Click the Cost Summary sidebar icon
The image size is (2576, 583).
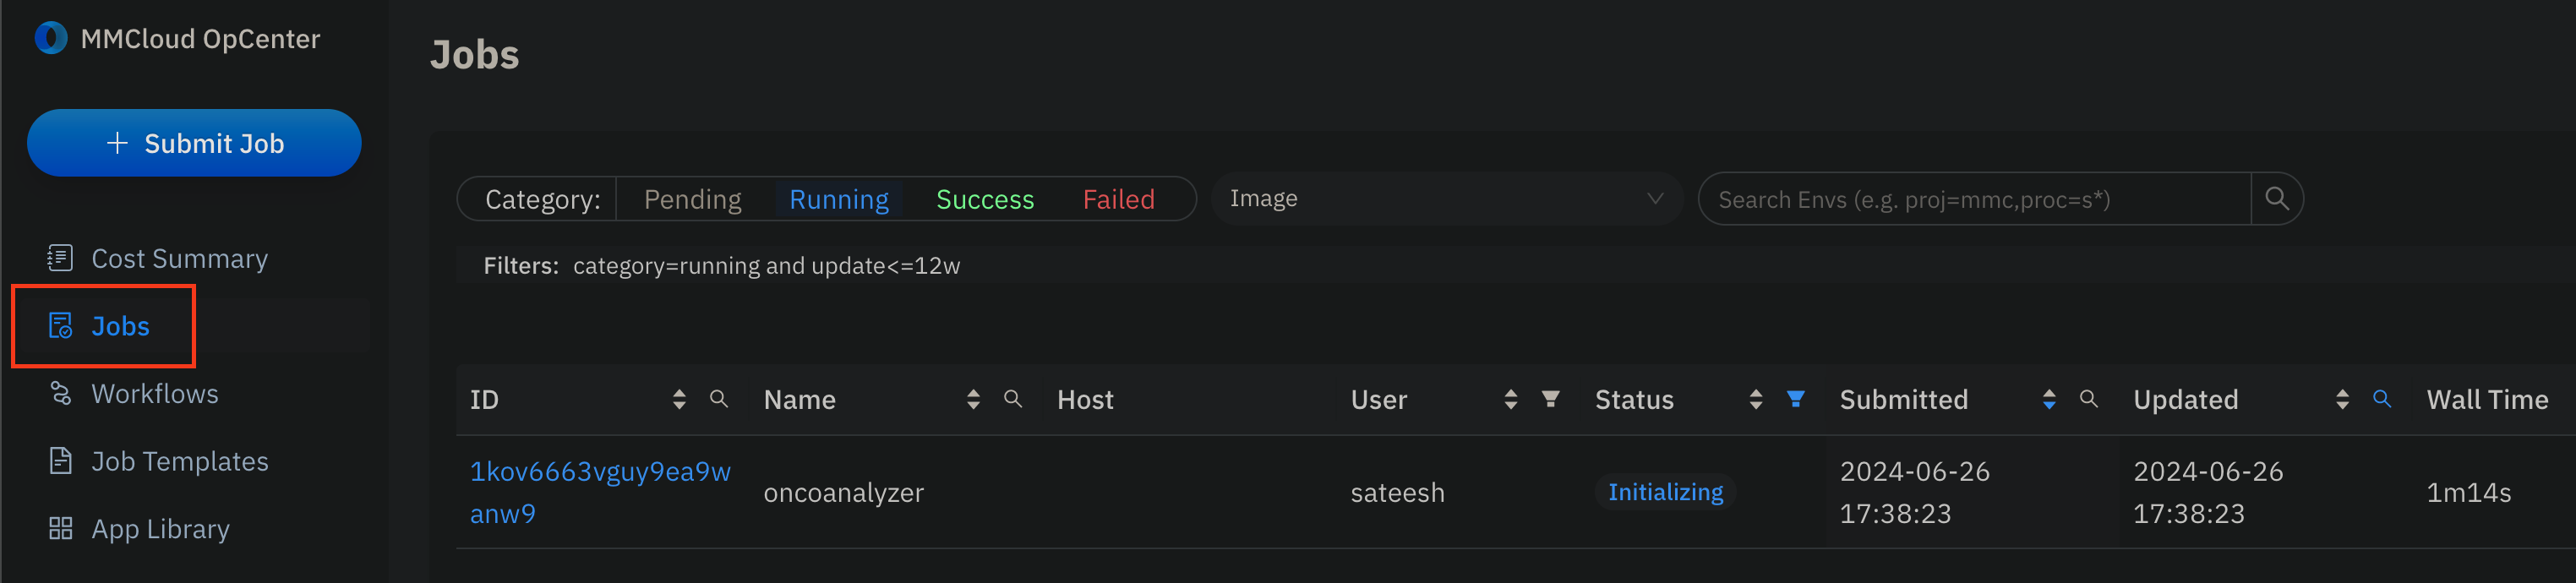(60, 258)
